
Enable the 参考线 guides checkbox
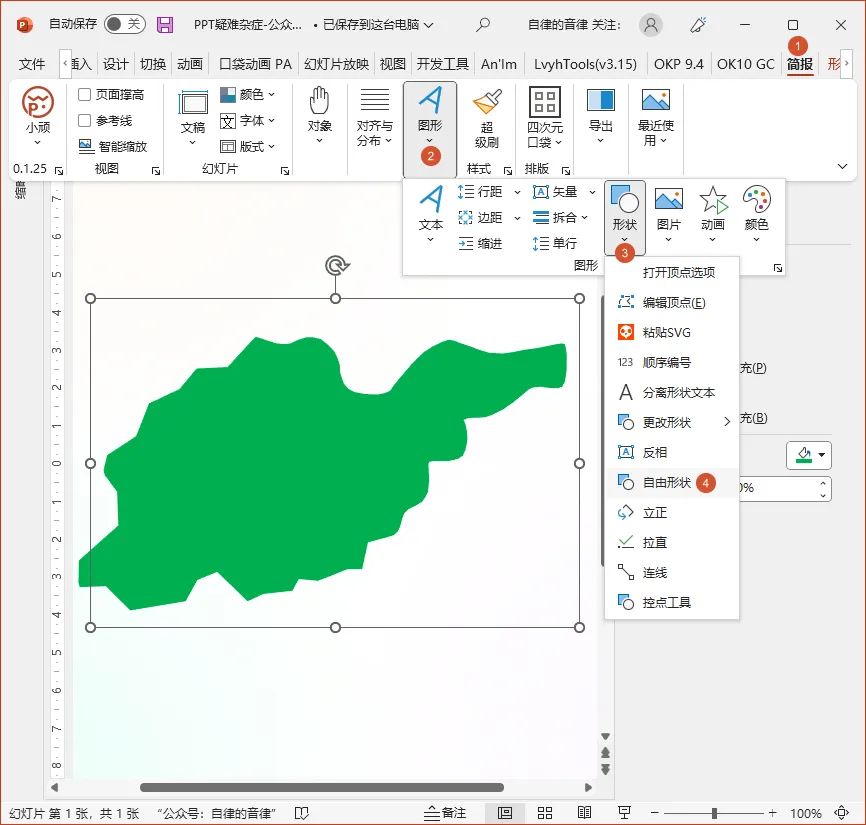click(85, 120)
